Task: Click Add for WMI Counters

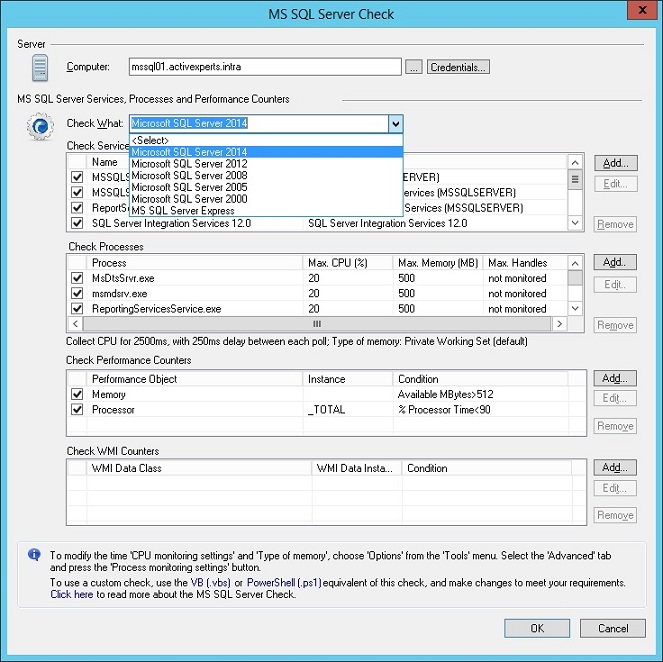Action: click(615, 468)
